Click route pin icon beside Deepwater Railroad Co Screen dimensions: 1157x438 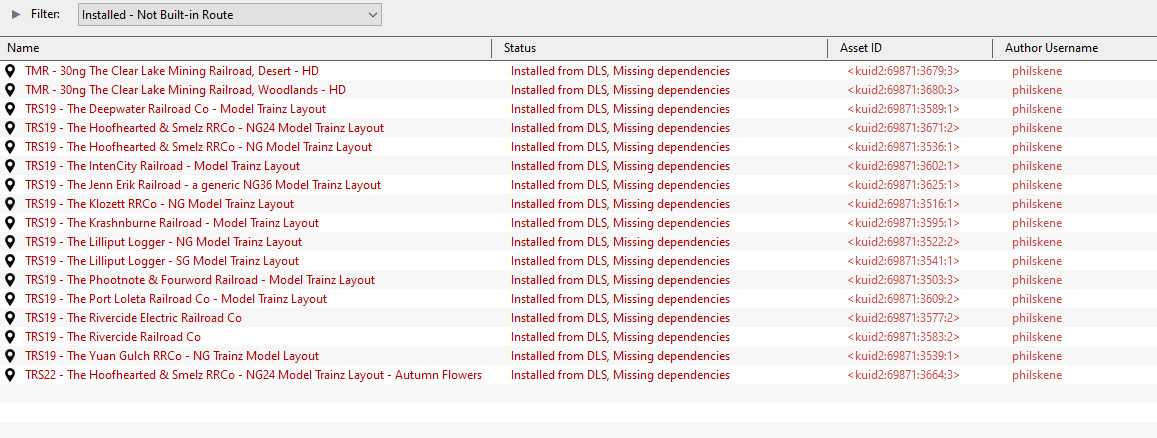click(x=10, y=109)
